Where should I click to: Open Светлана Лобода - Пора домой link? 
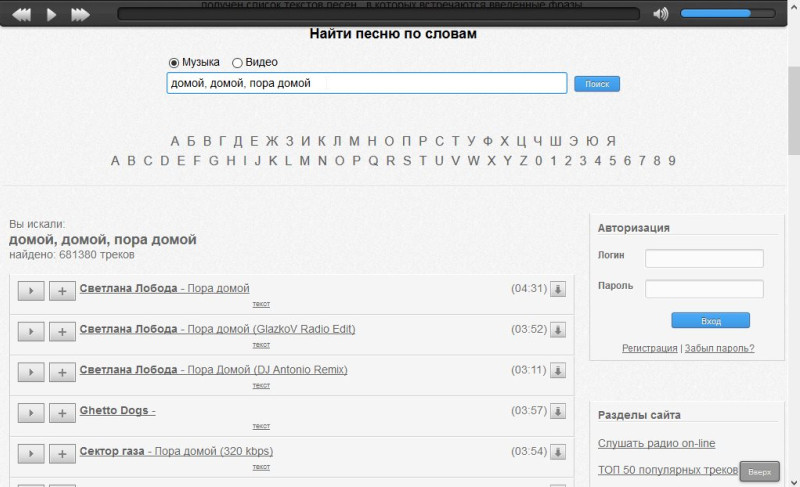[x=164, y=288]
